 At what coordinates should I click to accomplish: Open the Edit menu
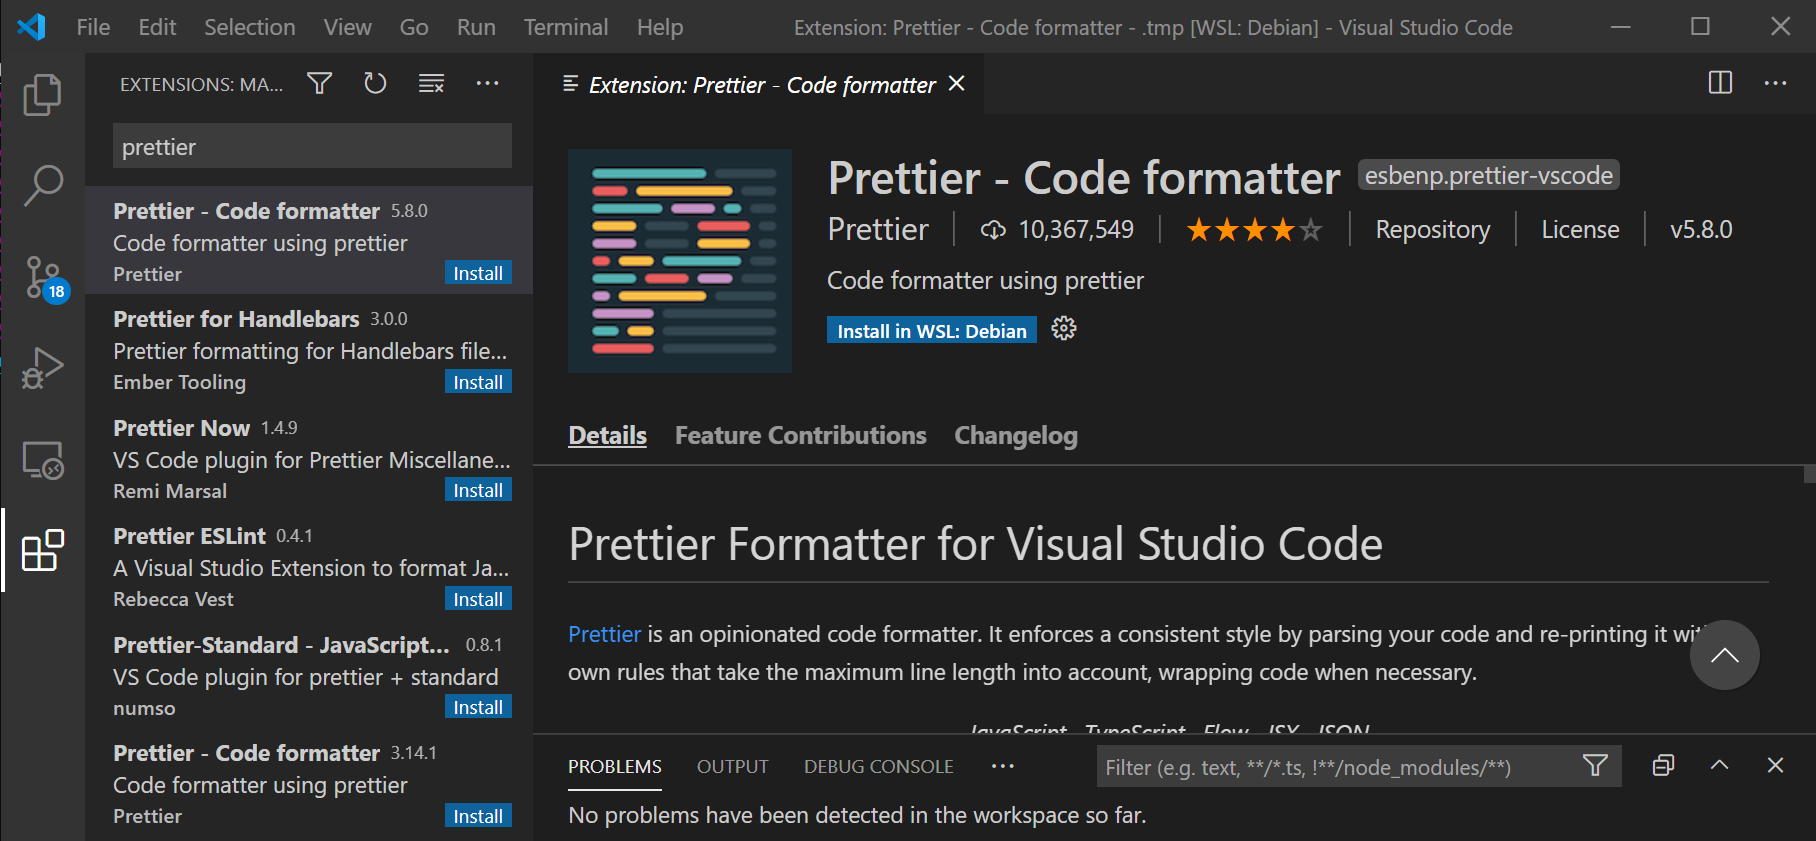click(157, 27)
